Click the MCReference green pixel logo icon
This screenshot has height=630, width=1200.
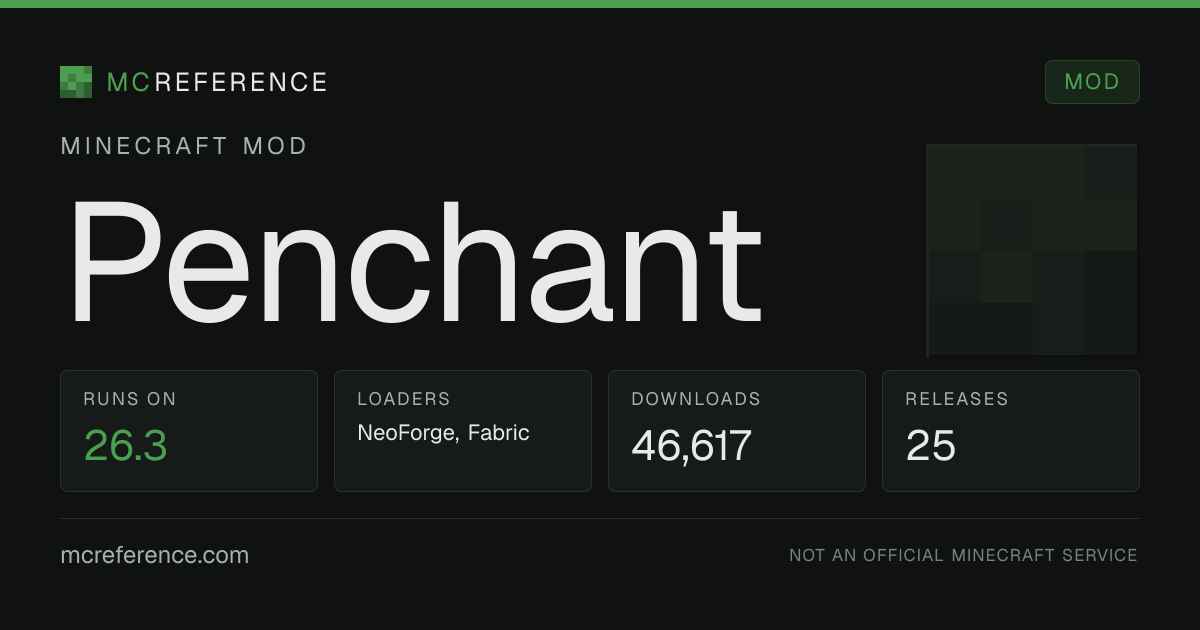pyautogui.click(x=76, y=82)
